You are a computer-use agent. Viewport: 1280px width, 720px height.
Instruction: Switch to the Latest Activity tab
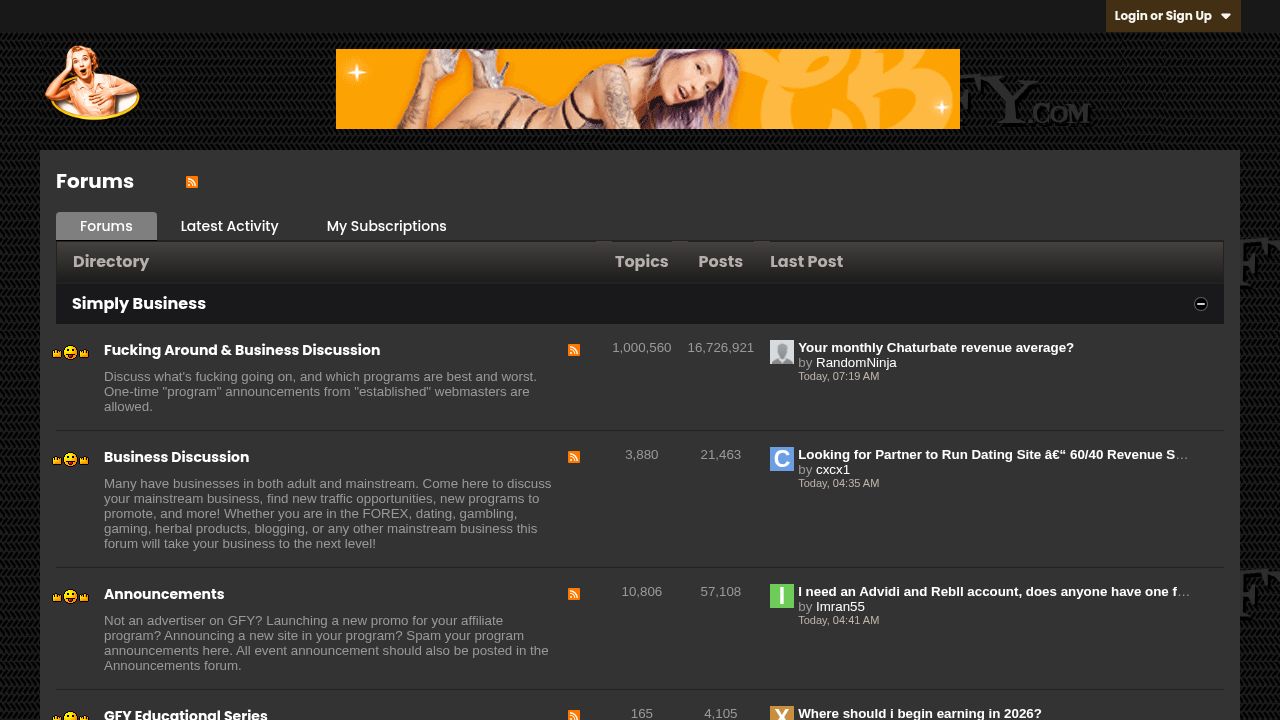tap(229, 226)
